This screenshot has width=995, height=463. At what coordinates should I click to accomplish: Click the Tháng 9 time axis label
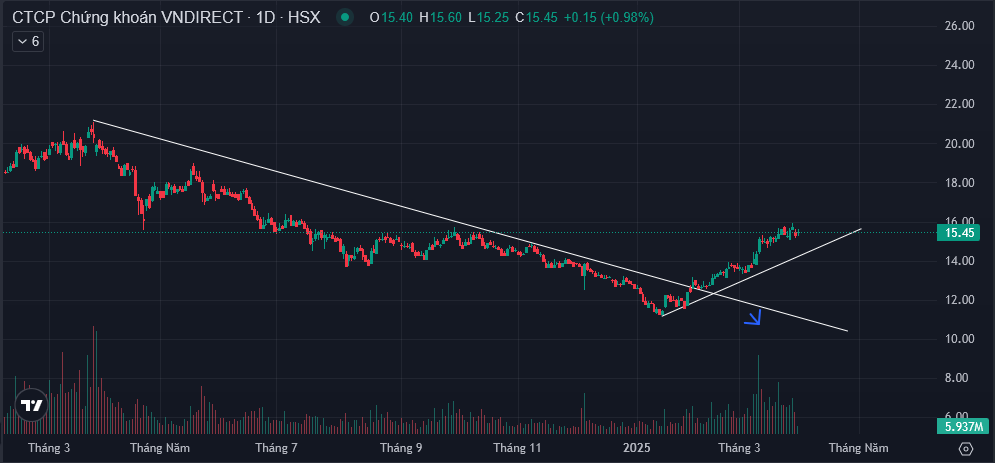[x=401, y=448]
